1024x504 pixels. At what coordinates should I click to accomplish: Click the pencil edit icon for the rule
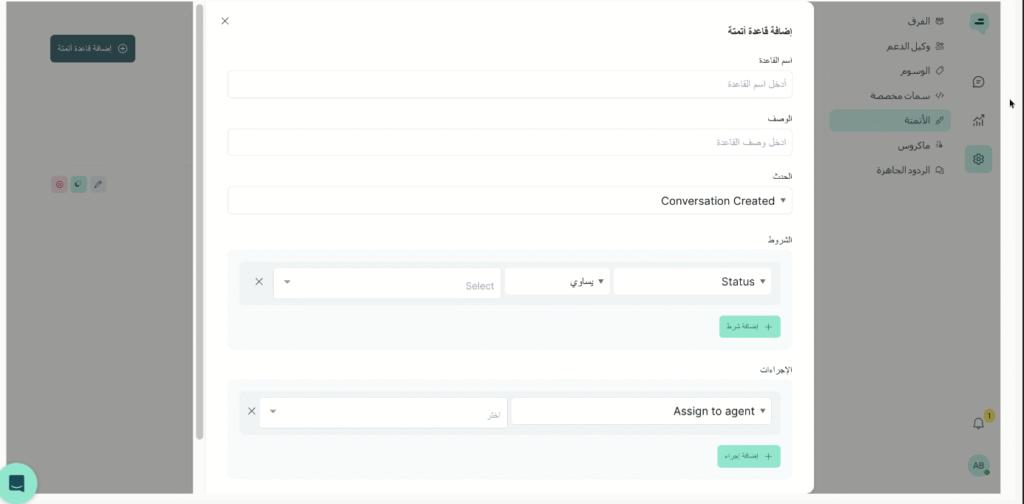(98, 184)
